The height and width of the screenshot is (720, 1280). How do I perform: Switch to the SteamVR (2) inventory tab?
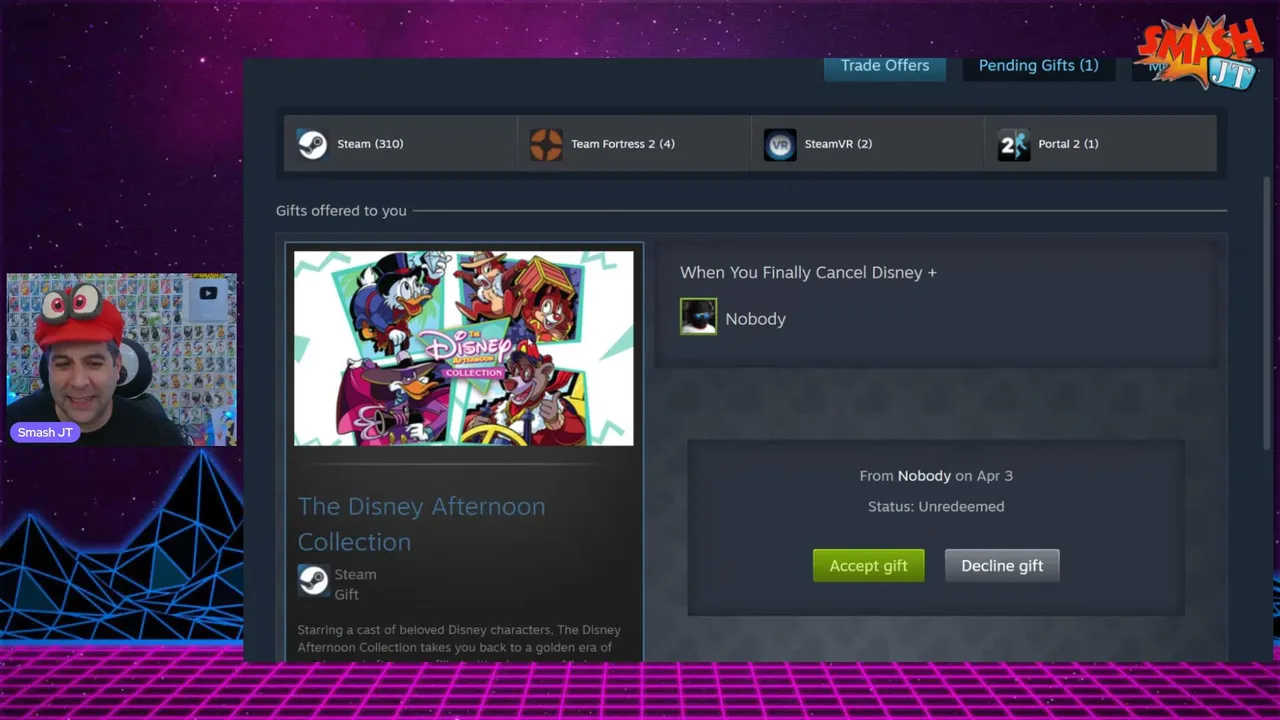point(868,144)
